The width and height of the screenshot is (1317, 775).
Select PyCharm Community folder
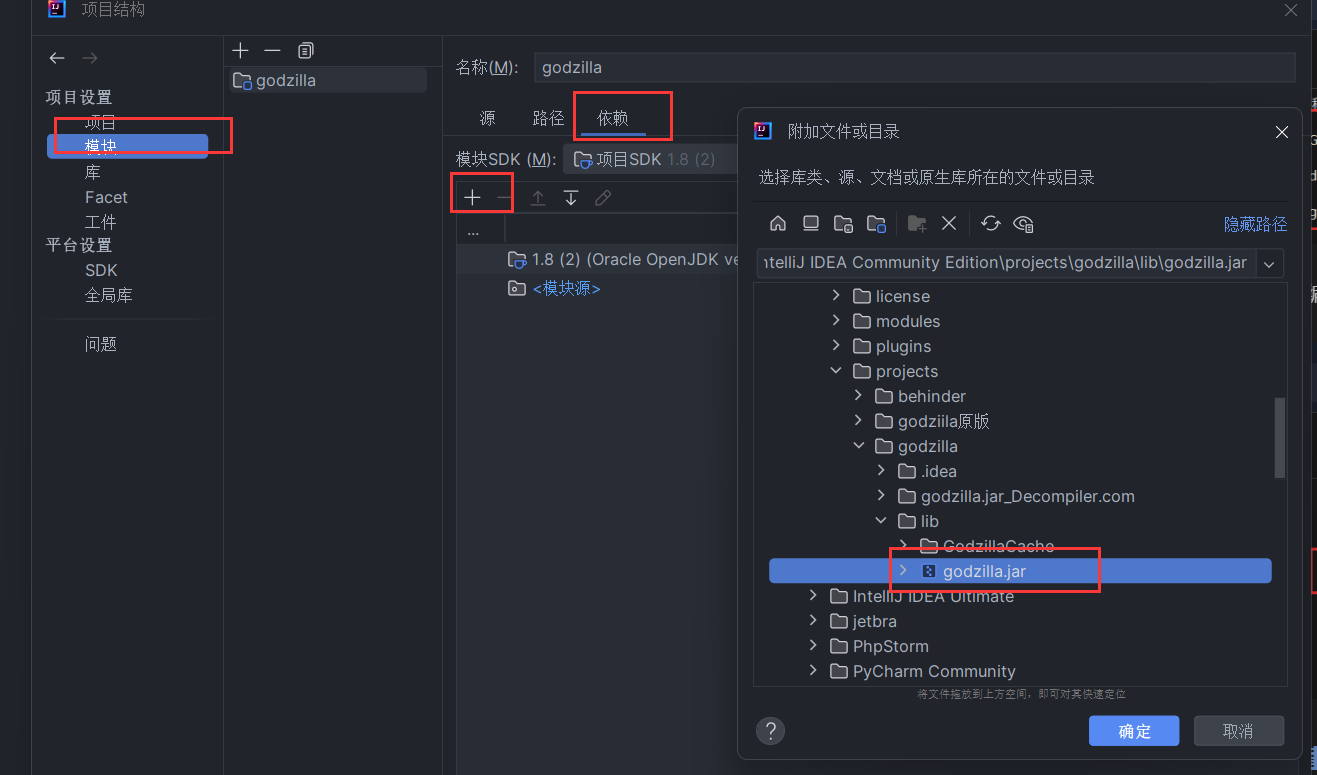(934, 671)
